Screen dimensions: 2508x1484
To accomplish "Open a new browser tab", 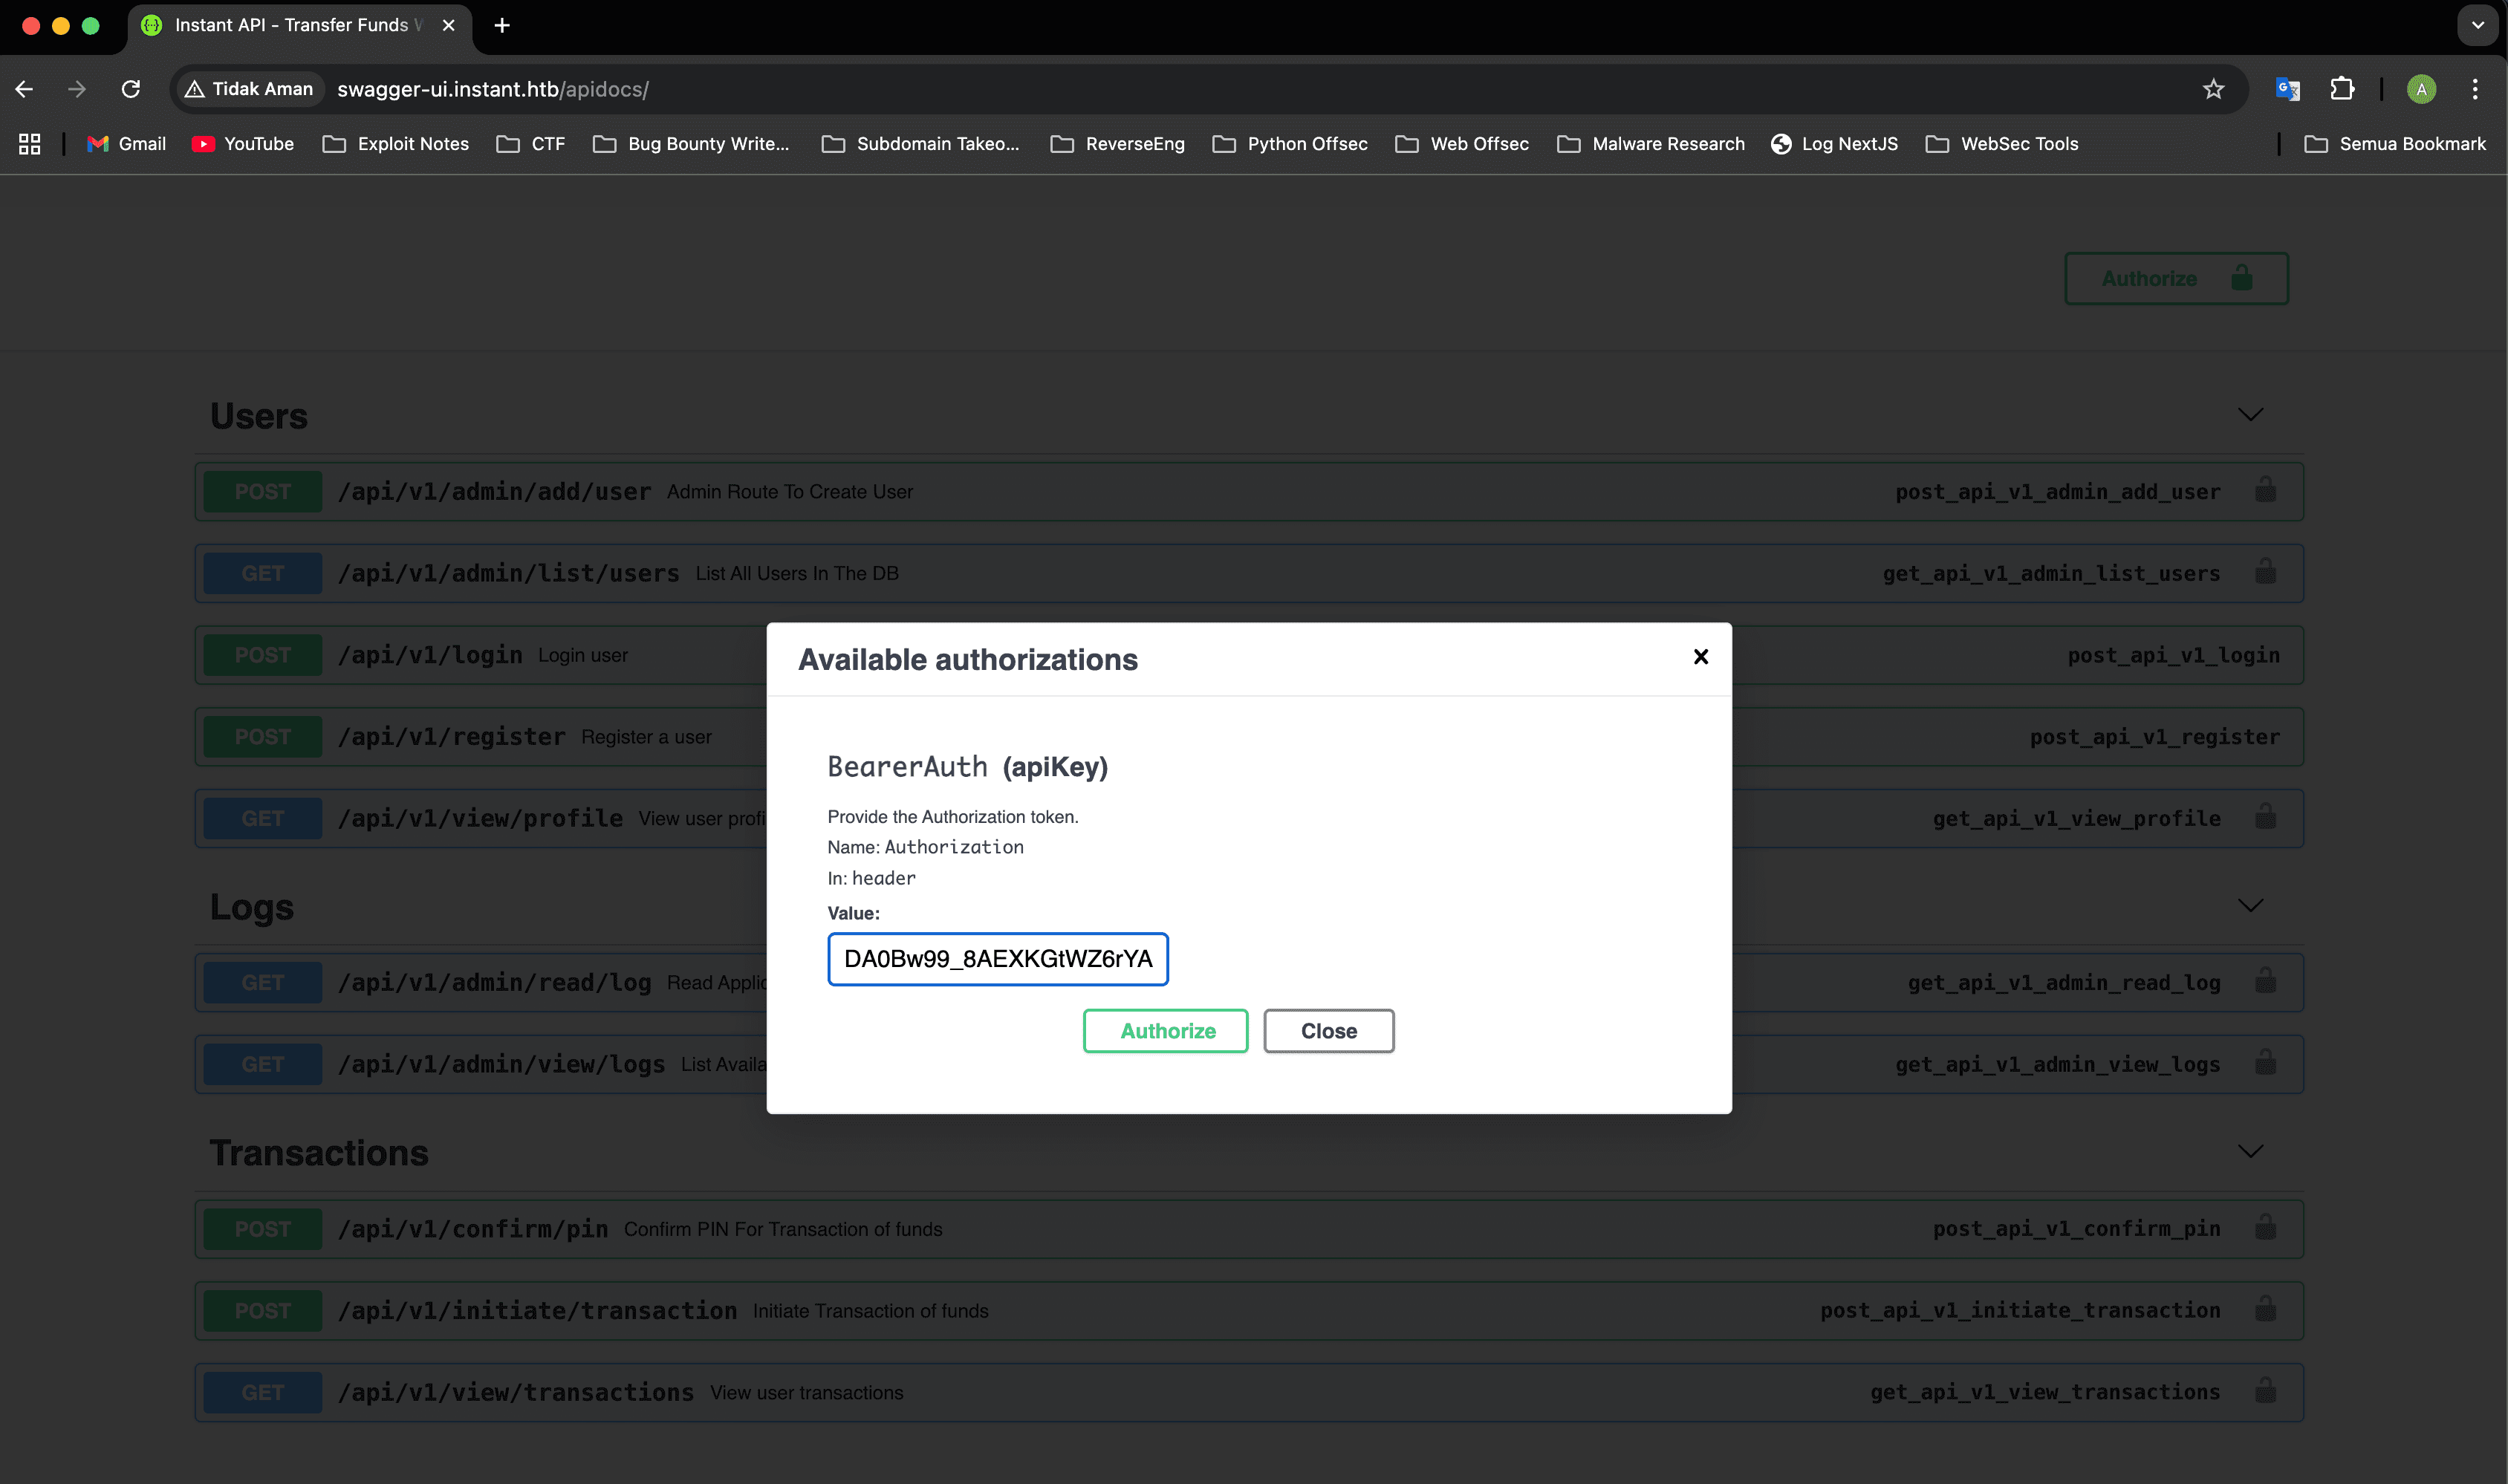I will point(502,25).
